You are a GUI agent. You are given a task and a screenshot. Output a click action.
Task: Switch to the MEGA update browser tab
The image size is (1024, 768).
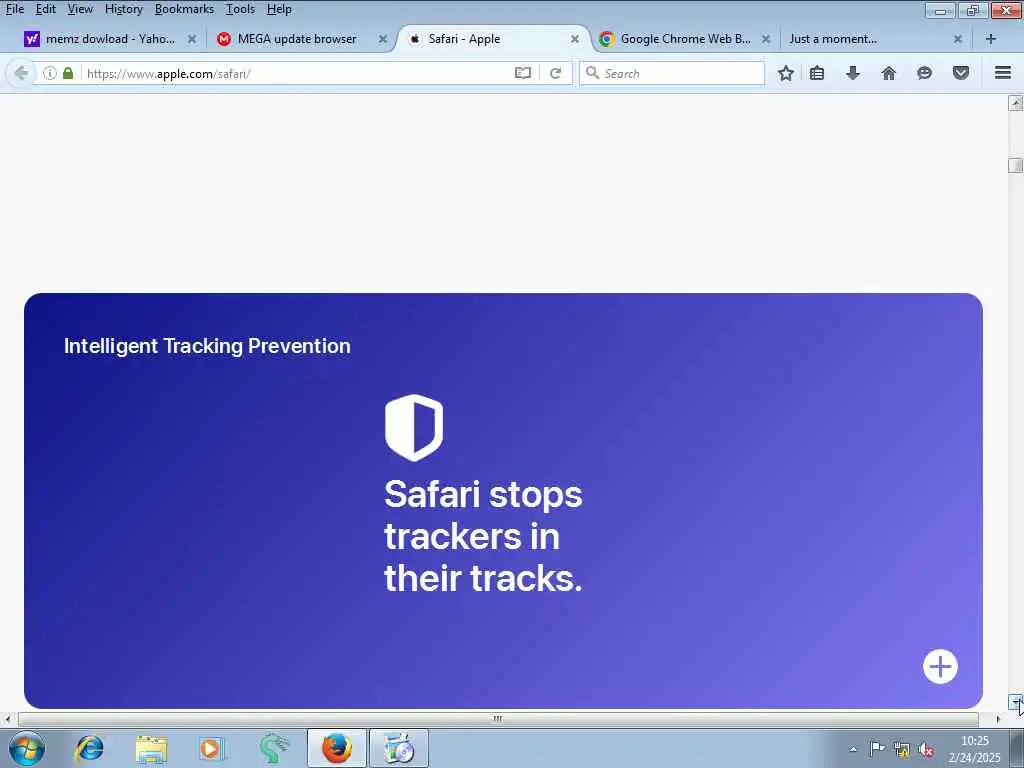click(297, 39)
